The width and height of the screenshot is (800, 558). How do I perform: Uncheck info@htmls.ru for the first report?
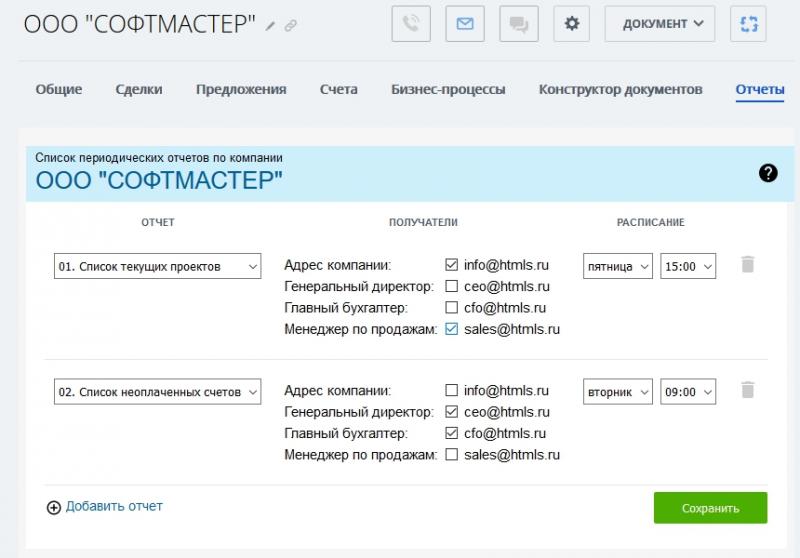pyautogui.click(x=452, y=265)
